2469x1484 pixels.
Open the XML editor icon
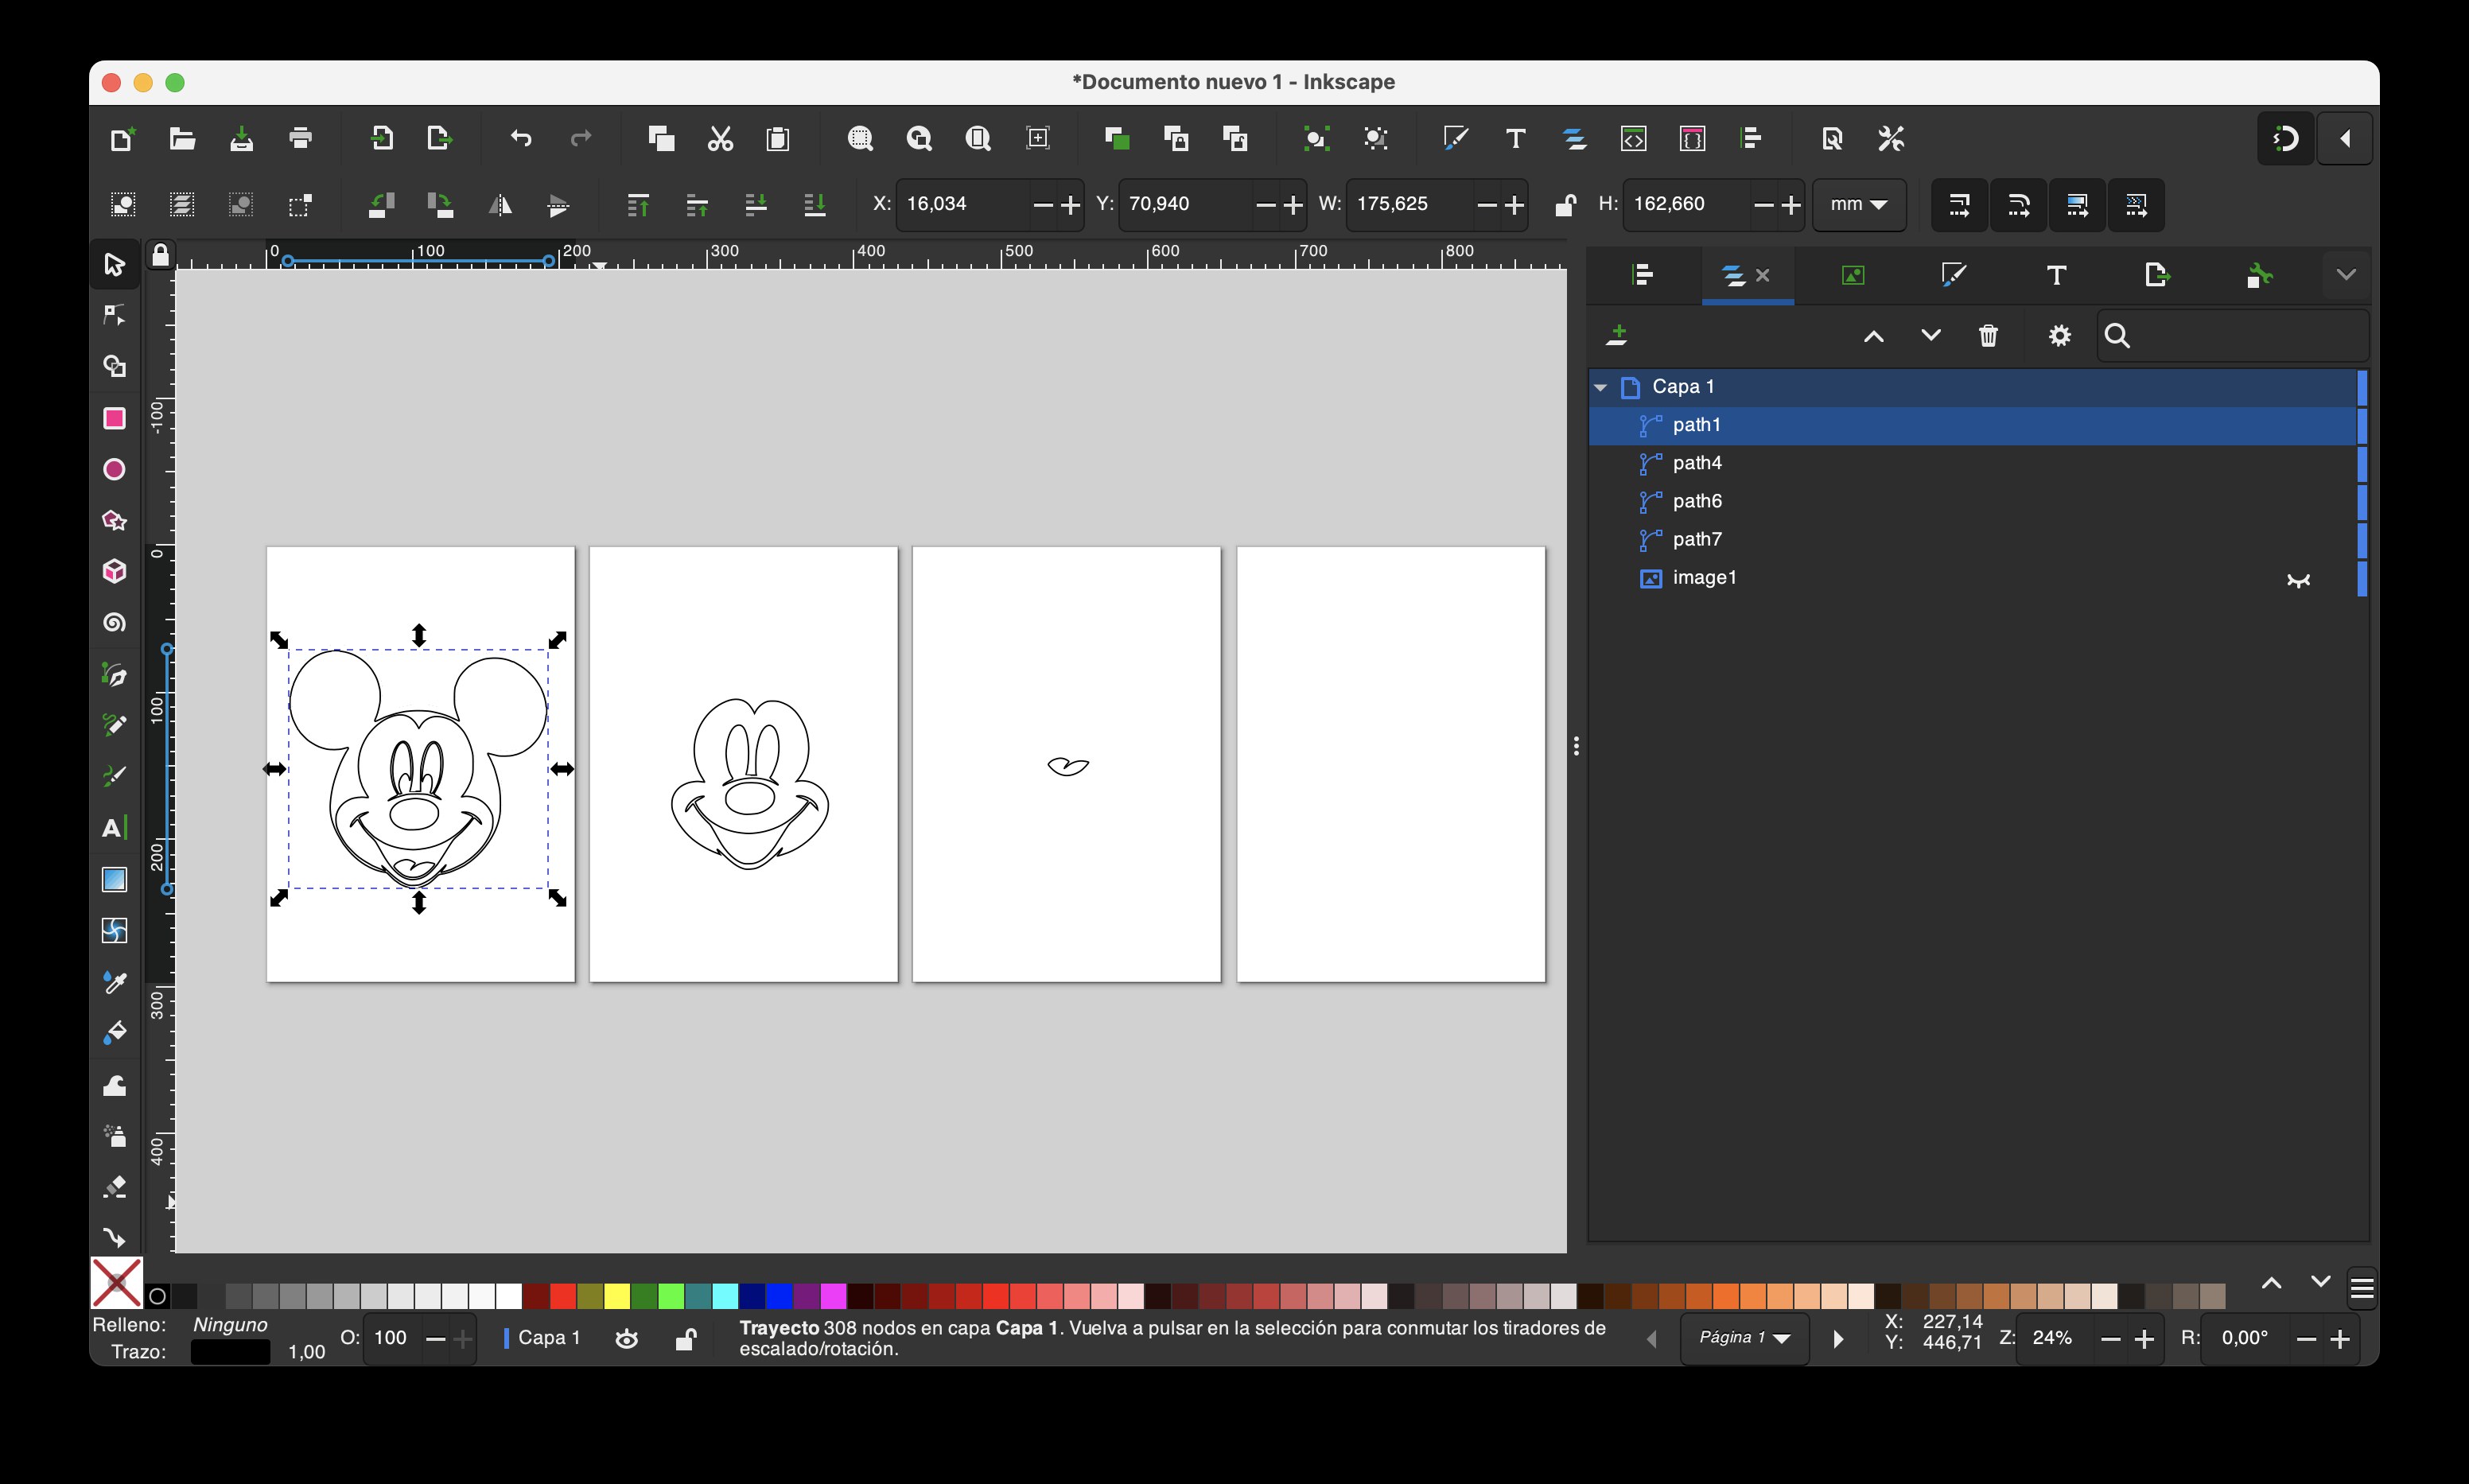[x=1633, y=138]
